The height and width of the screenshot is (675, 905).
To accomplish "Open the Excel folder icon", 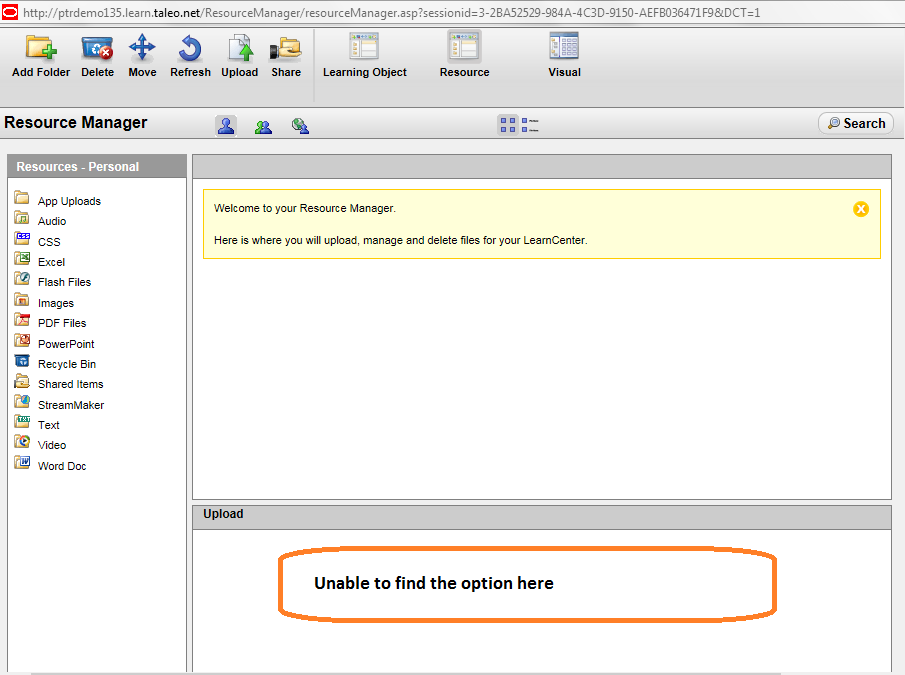I will pyautogui.click(x=22, y=258).
